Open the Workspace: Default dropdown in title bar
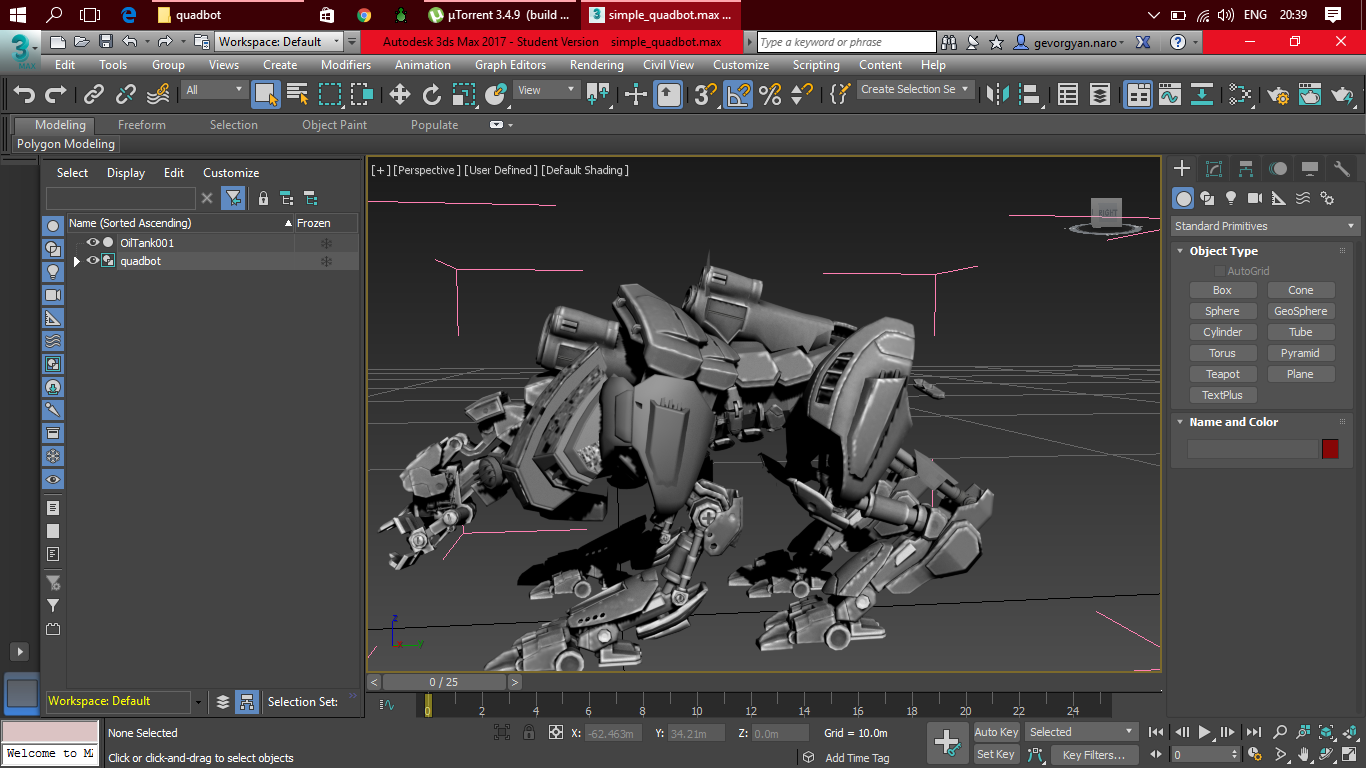 [x=279, y=42]
